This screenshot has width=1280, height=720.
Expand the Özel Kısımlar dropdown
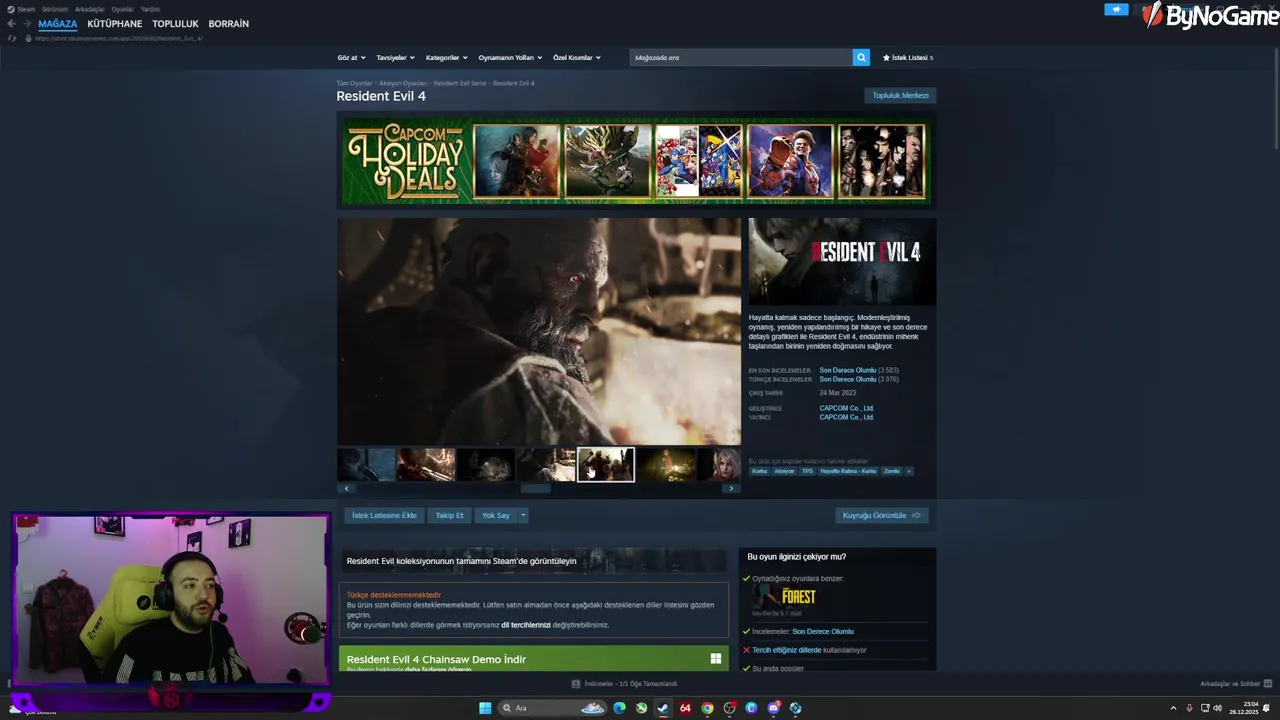tap(577, 57)
